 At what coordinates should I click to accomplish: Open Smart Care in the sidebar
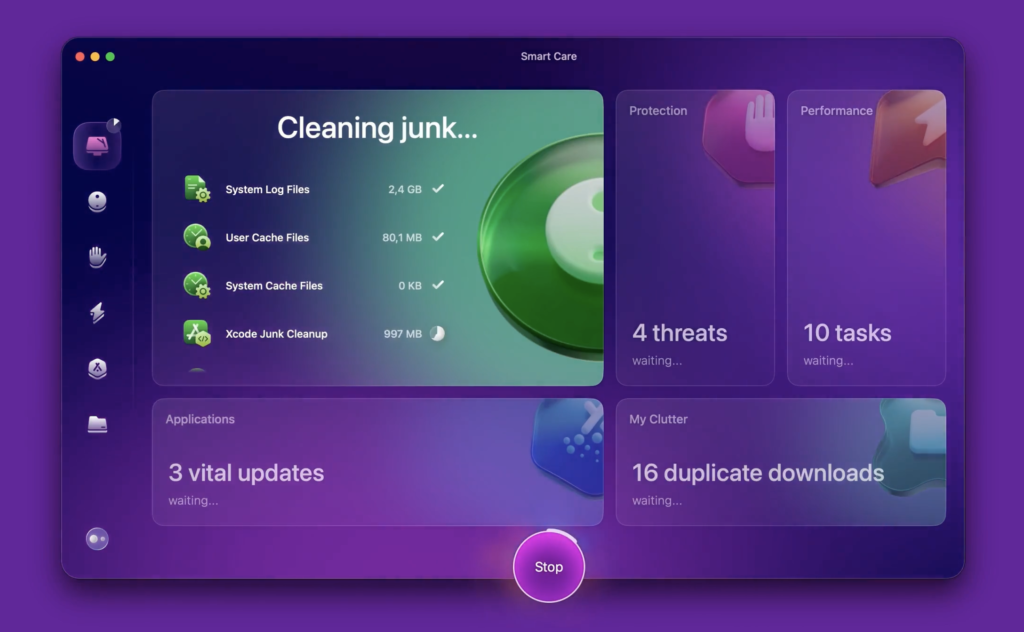tap(97, 146)
